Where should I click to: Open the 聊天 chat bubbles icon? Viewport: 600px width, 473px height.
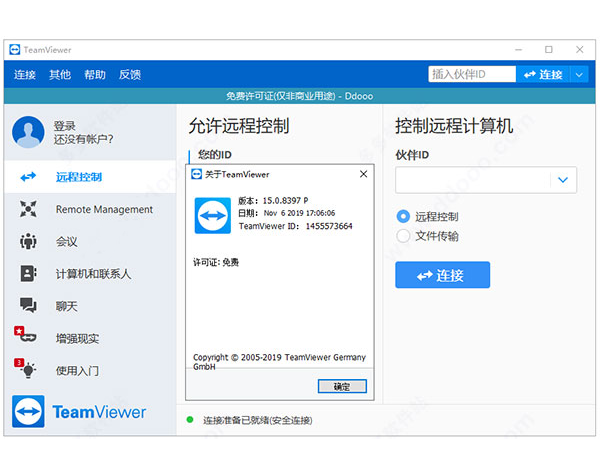[x=28, y=305]
